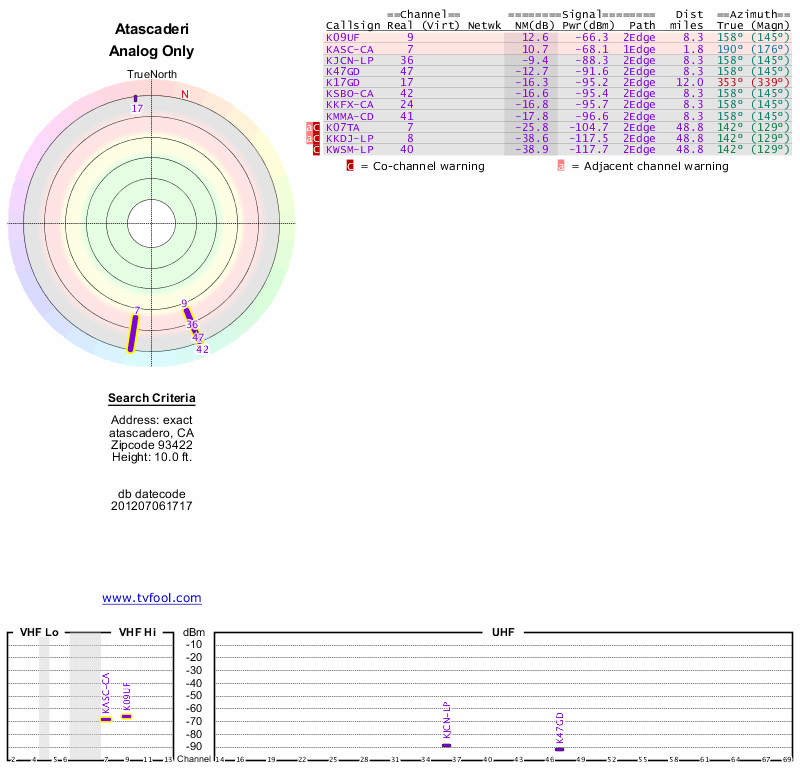Click the red N magnetic north marker
800x768 pixels.
184,95
